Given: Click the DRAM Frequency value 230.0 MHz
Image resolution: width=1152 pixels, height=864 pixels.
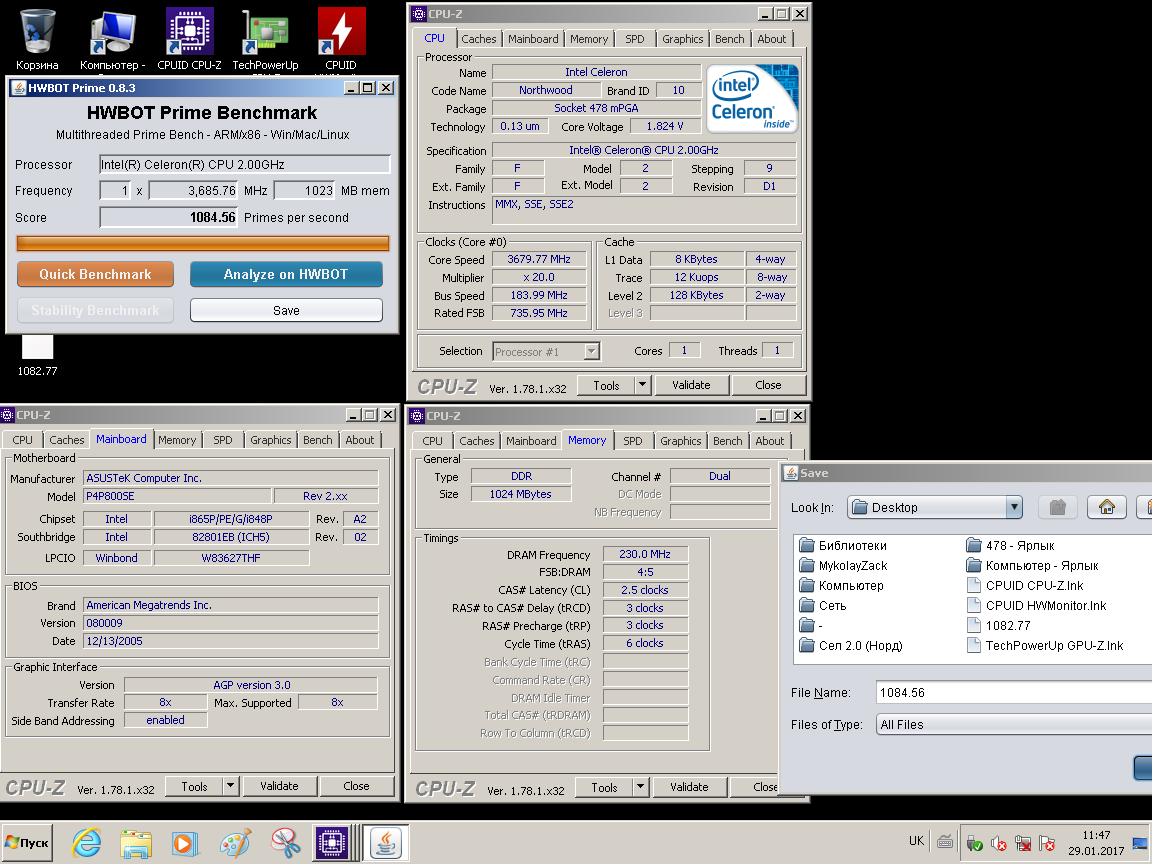Looking at the screenshot, I should tap(645, 554).
